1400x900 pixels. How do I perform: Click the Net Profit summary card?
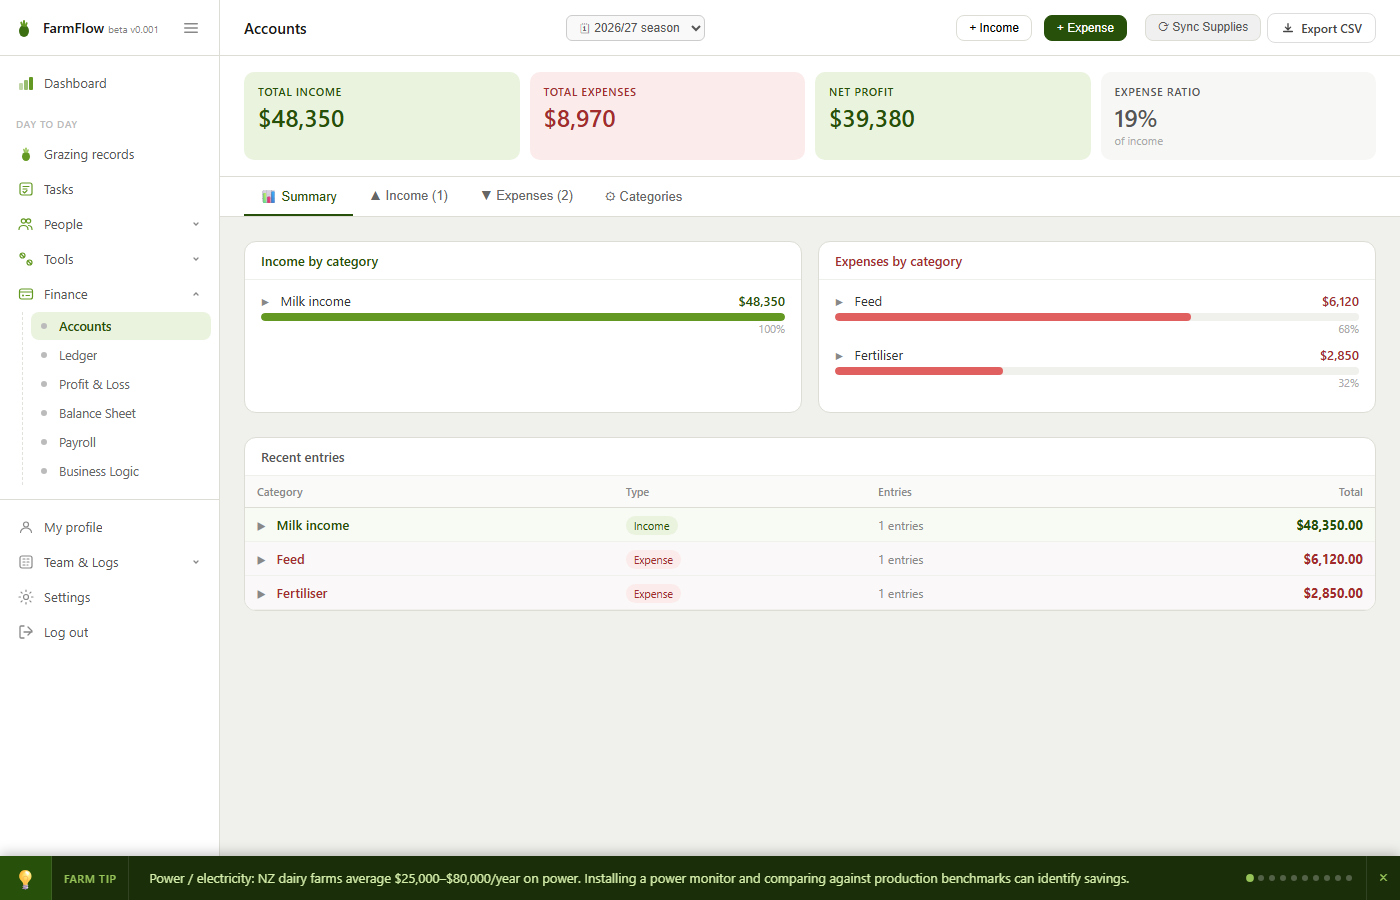pyautogui.click(x=953, y=116)
